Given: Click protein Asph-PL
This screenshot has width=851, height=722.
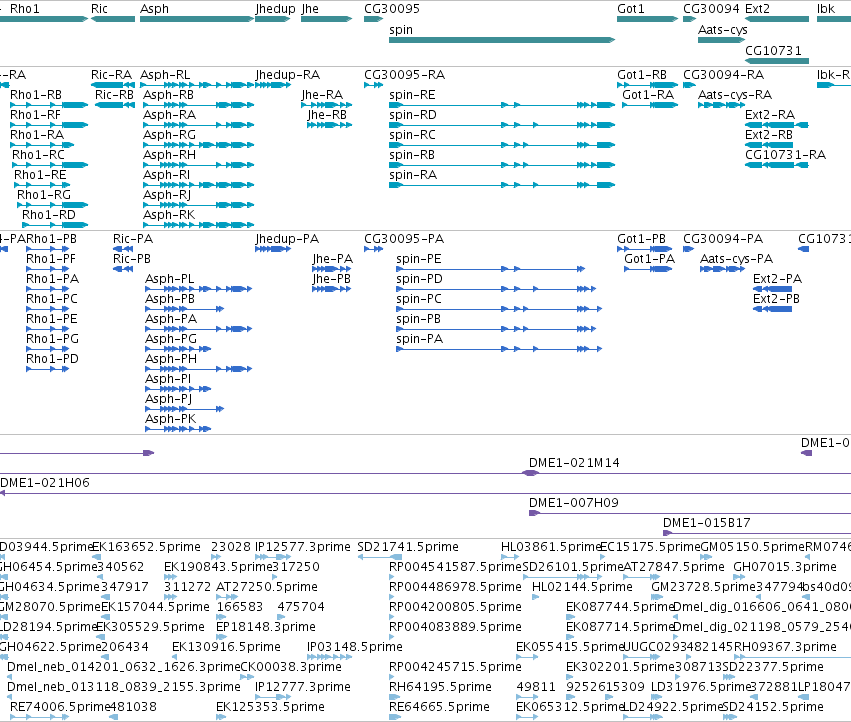Looking at the screenshot, I should point(199,289).
